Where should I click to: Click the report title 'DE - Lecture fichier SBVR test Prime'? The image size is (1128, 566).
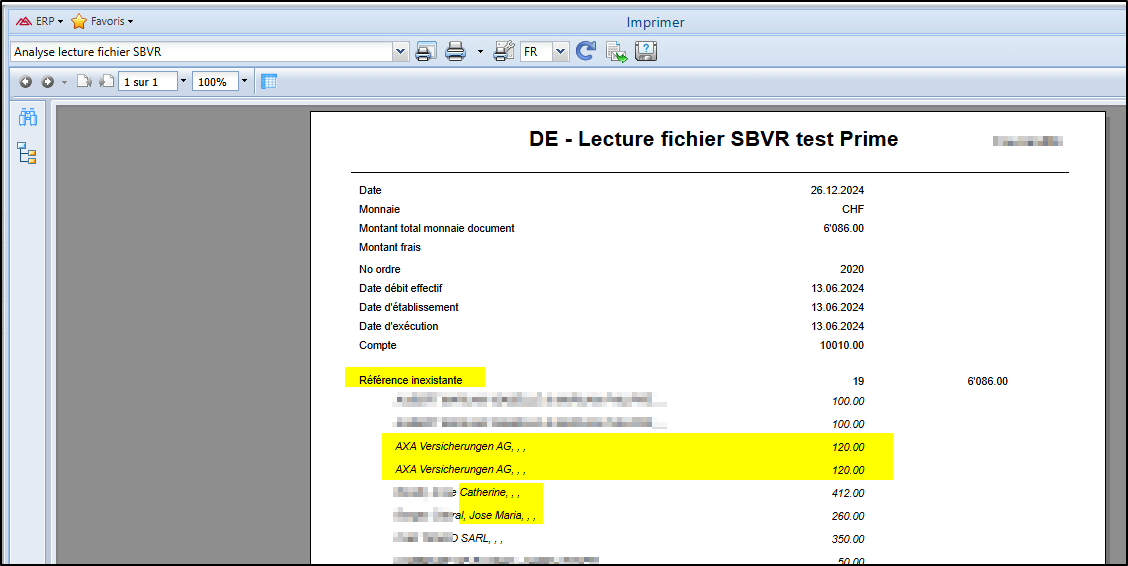(714, 139)
